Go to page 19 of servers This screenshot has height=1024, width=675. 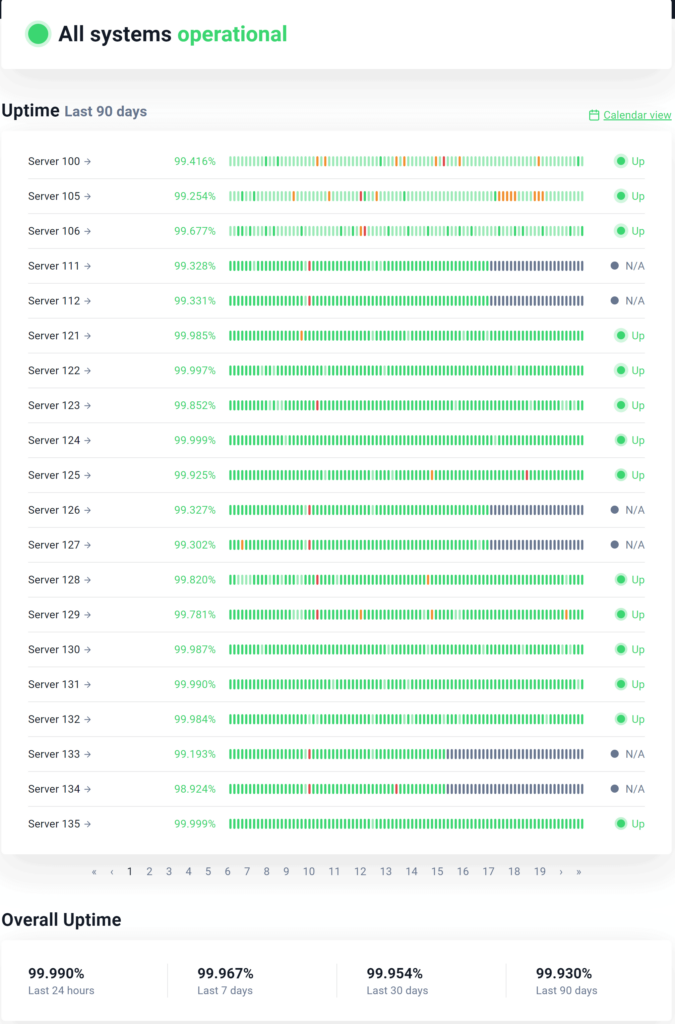[x=540, y=872]
